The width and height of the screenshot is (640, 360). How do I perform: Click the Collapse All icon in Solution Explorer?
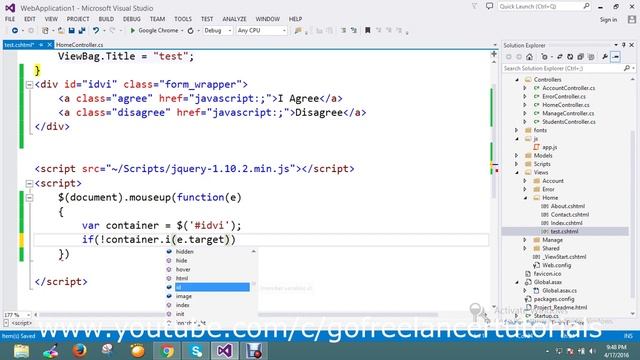tap(580, 57)
